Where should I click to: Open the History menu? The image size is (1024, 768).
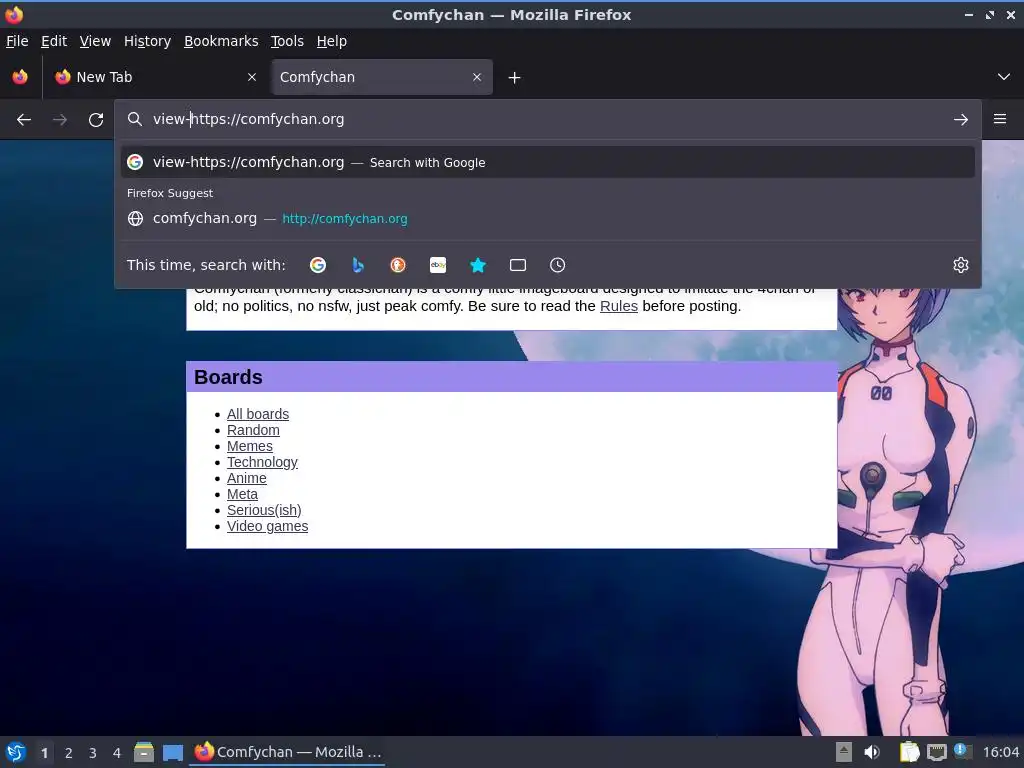point(147,41)
